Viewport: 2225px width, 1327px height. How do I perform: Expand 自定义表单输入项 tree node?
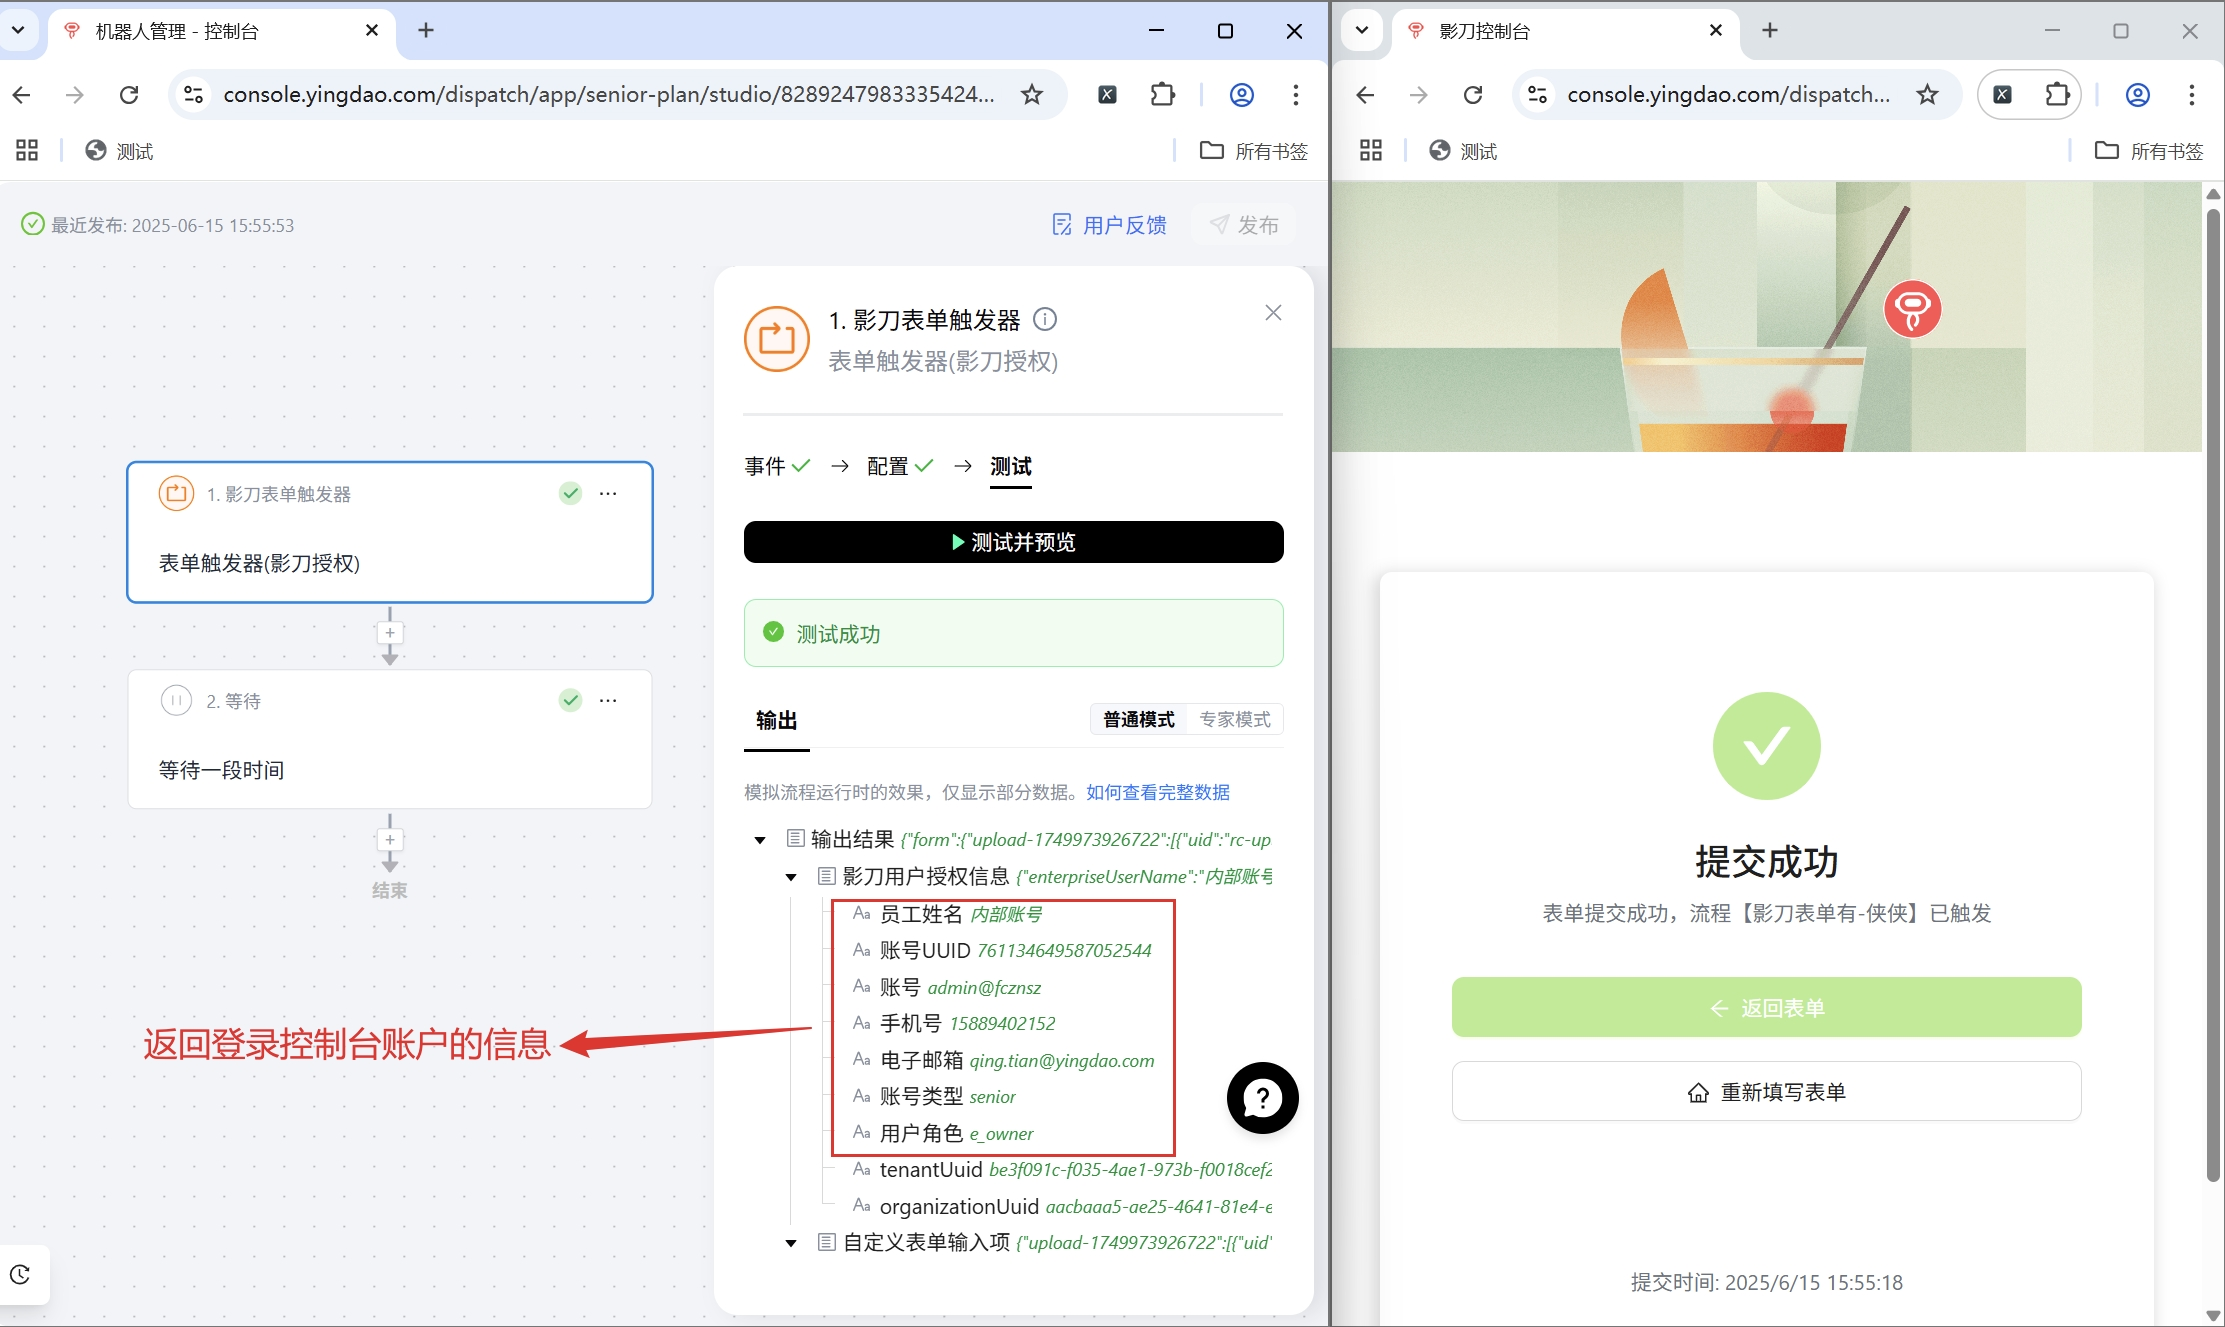(791, 1243)
